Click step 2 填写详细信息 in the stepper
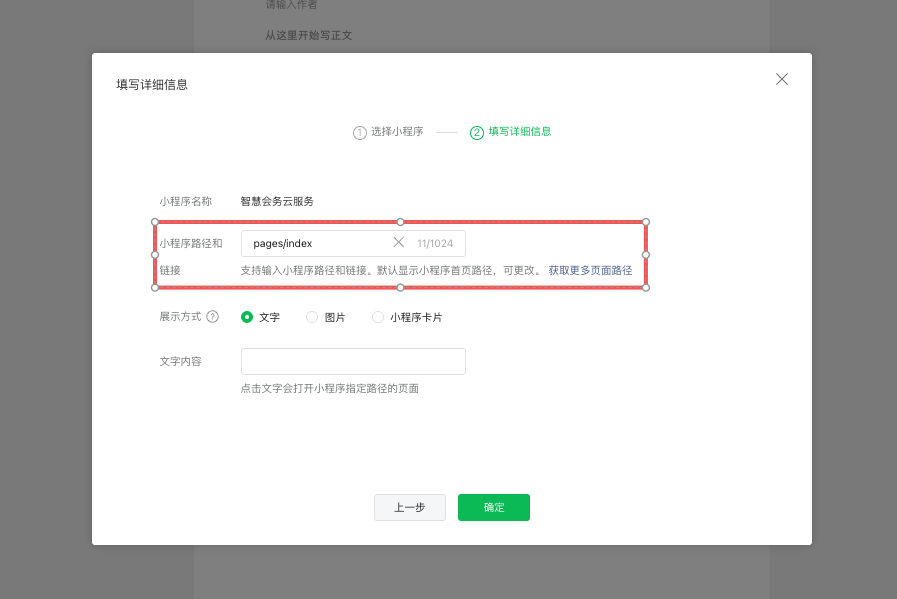This screenshot has width=897, height=599. coord(511,132)
